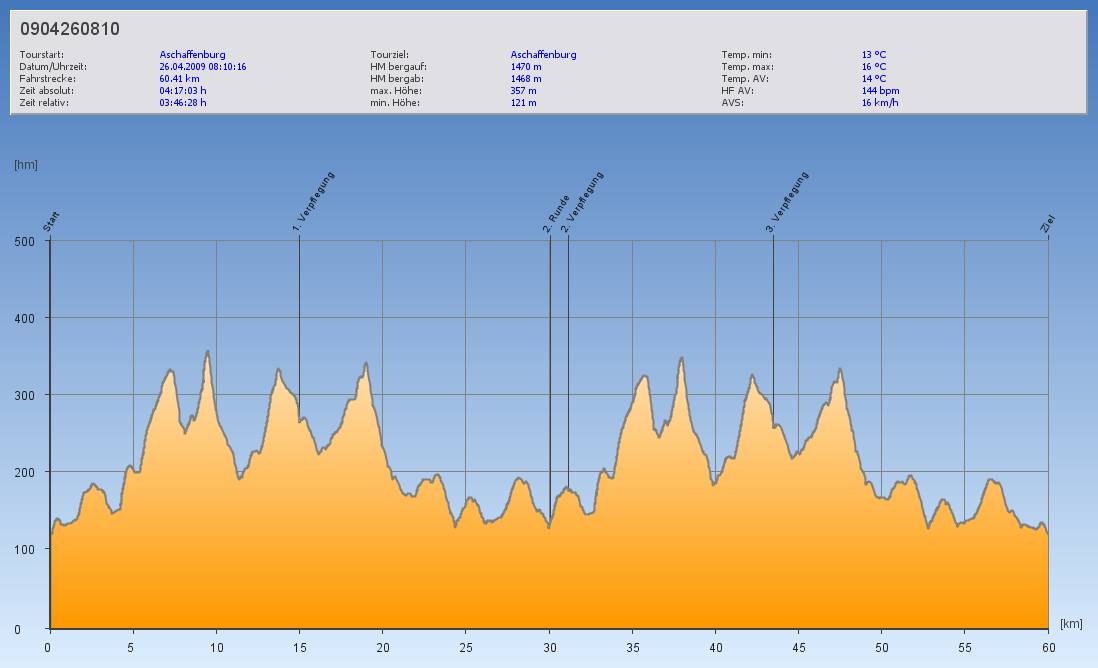Click the HF AV value 144 bpm
Screen dimensions: 1098x668
880,91
